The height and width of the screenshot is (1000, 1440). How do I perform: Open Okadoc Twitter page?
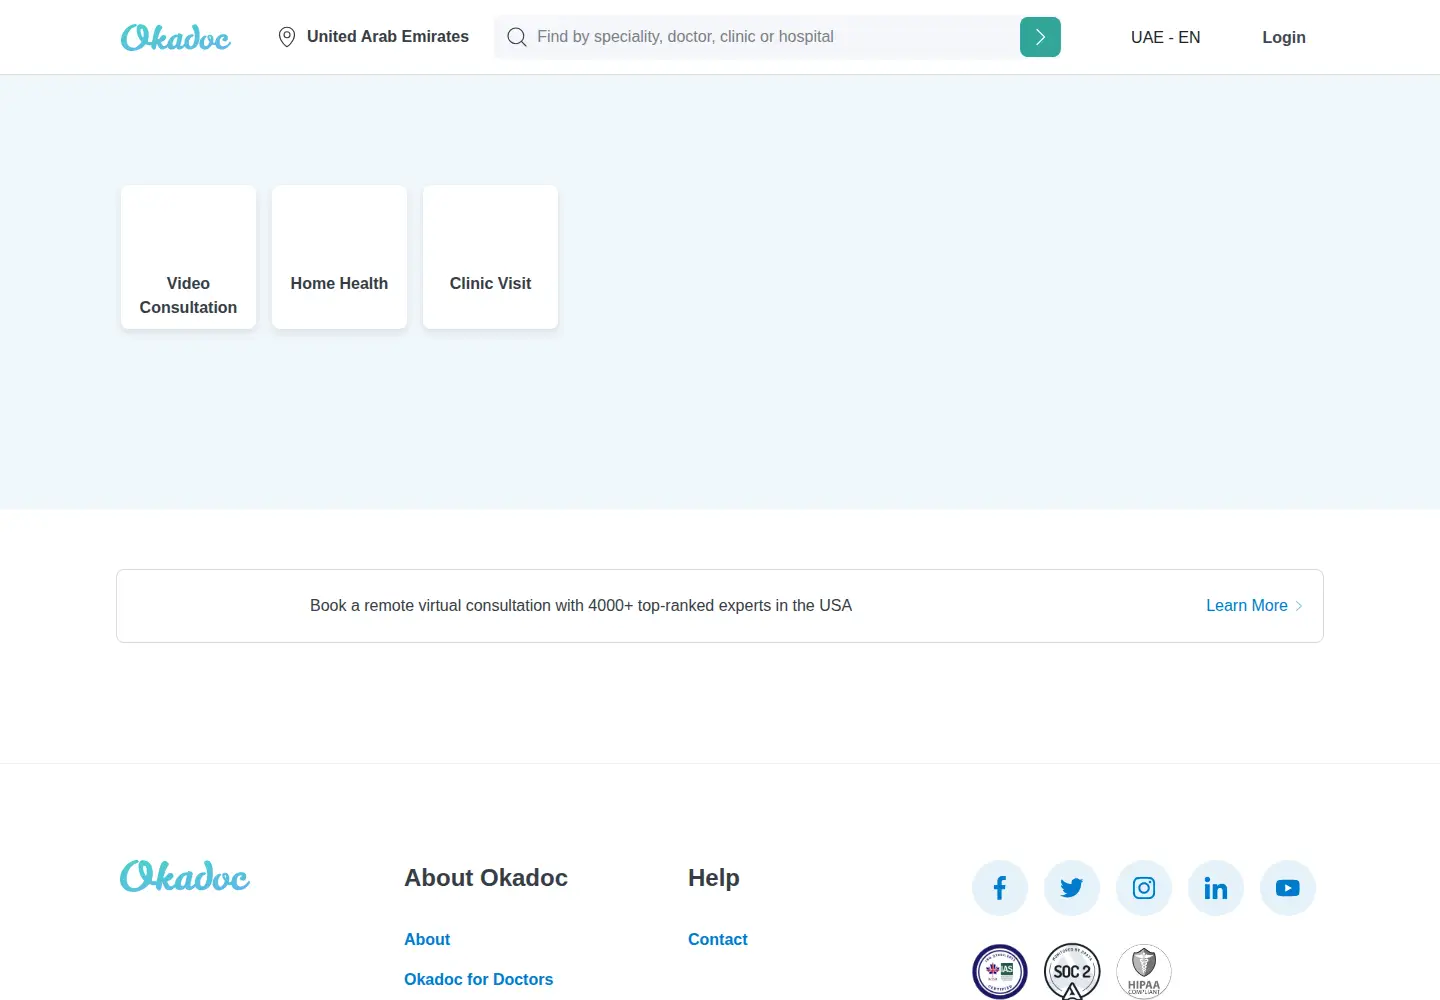coord(1072,888)
